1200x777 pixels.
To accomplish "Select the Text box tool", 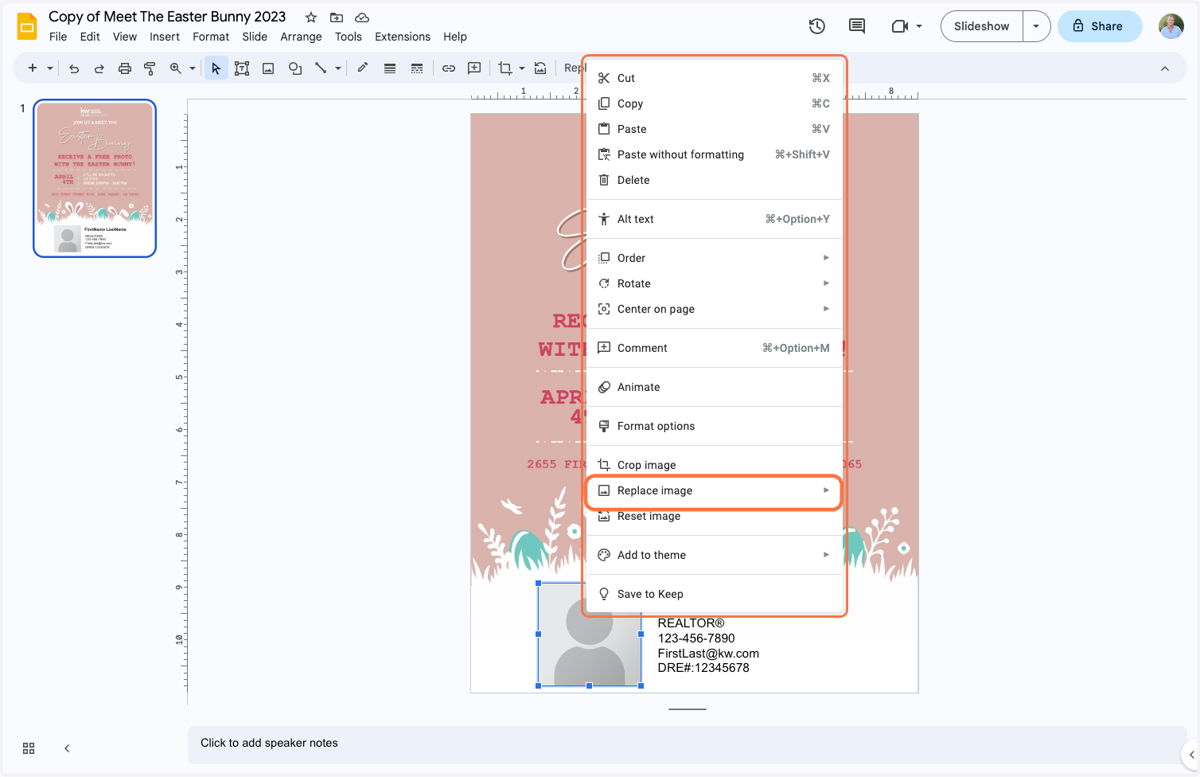I will (x=242, y=68).
